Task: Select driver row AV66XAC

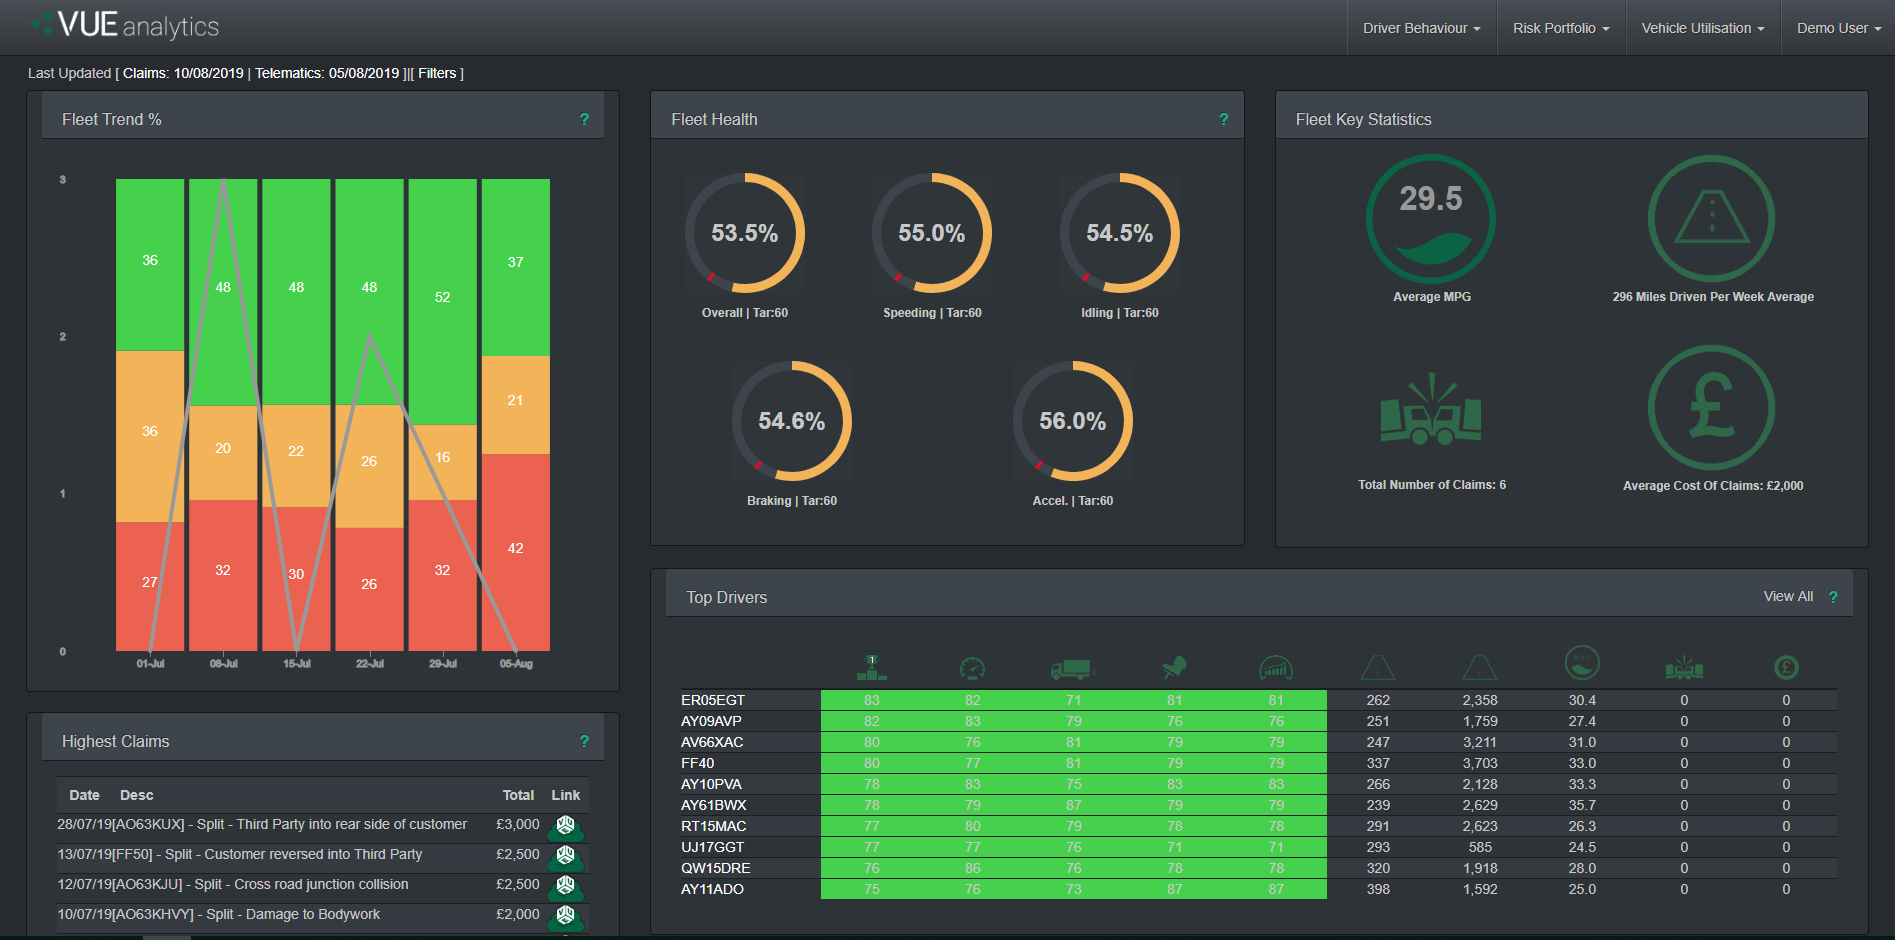Action: click(x=1258, y=742)
